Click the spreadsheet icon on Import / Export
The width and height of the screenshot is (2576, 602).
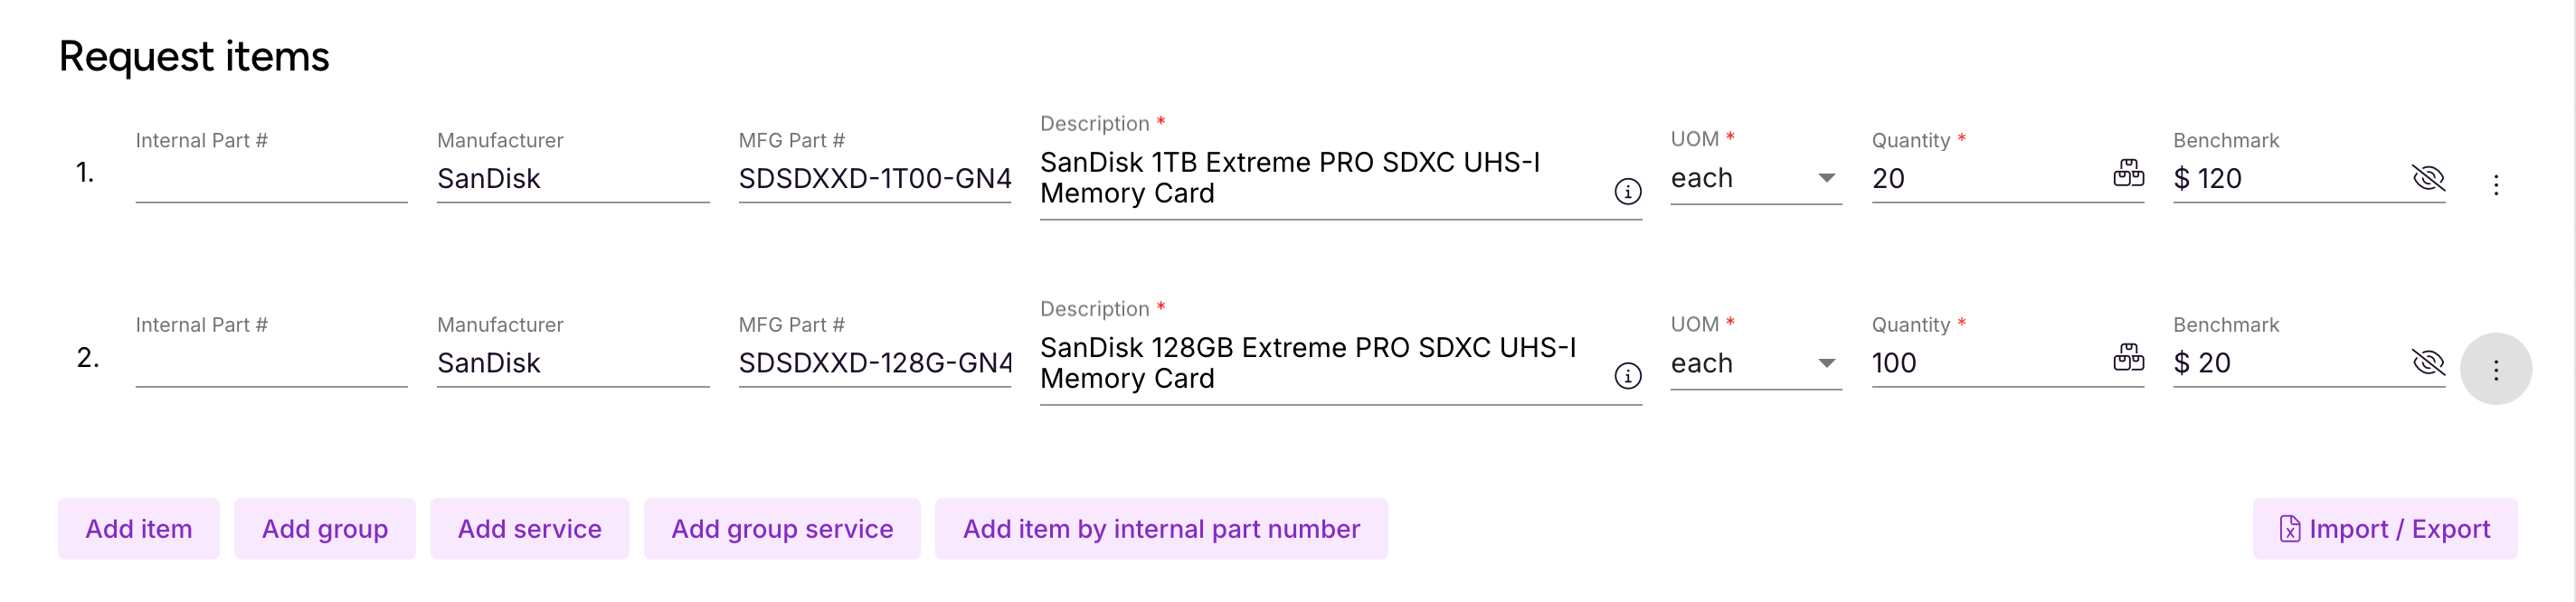tap(2289, 528)
